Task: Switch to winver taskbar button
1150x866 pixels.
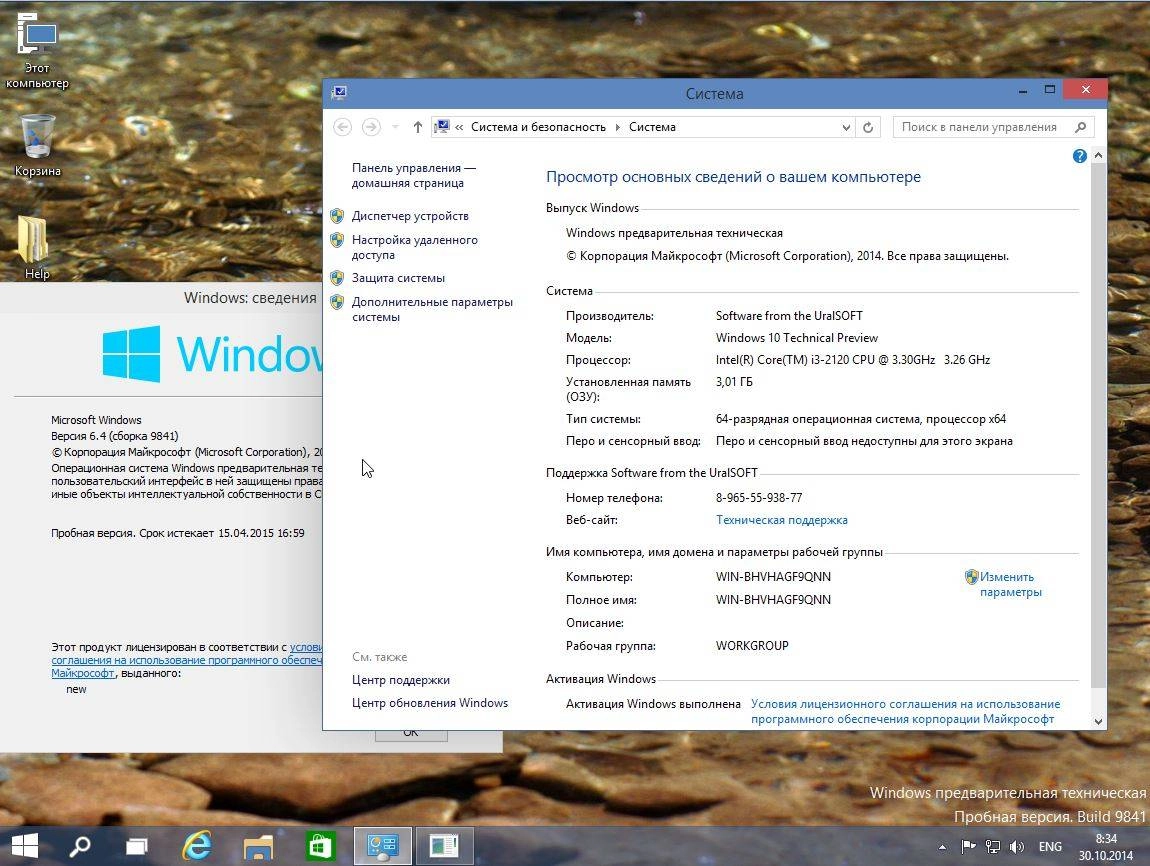Action: pos(444,846)
